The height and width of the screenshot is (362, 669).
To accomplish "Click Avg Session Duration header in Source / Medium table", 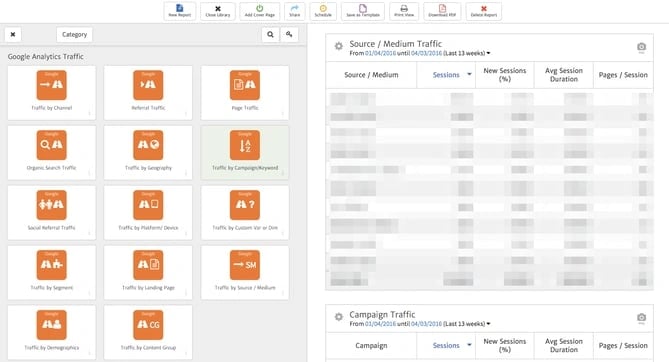I will coord(564,75).
